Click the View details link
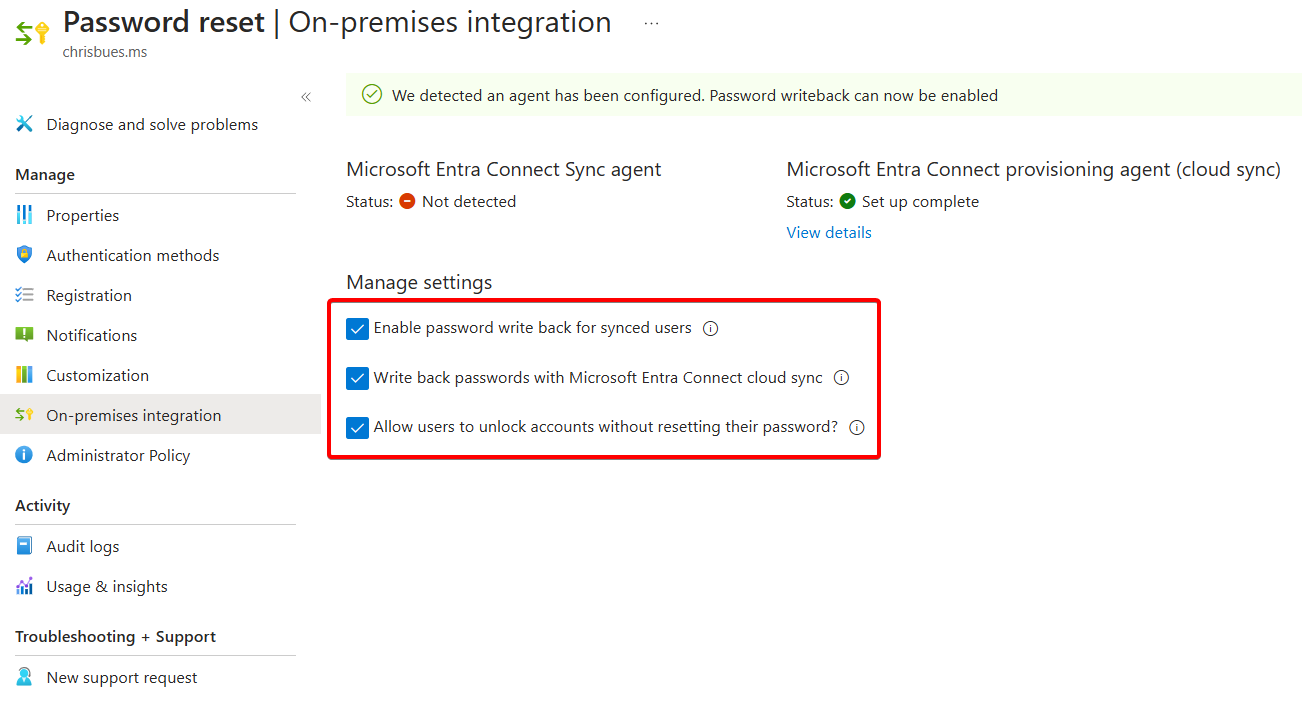The width and height of the screenshot is (1302, 708). 828,231
